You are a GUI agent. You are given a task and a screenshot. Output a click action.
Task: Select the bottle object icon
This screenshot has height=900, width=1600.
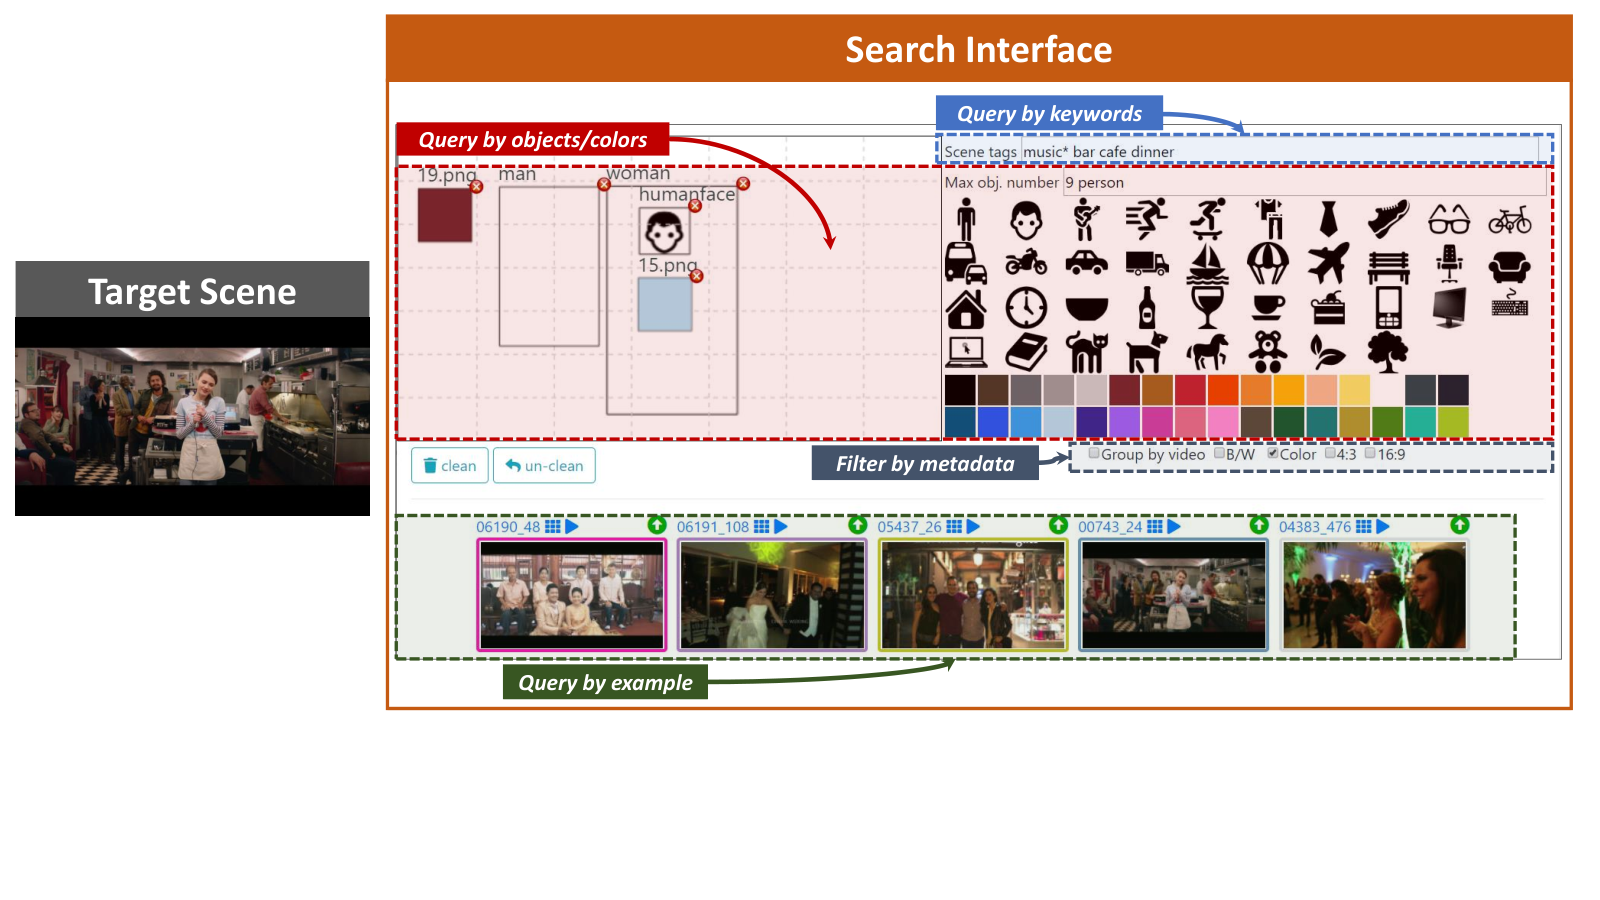[x=1147, y=308]
